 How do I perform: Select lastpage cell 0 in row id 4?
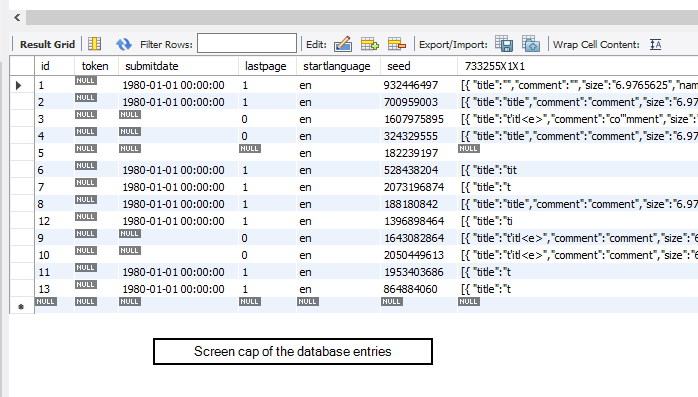tap(267, 136)
